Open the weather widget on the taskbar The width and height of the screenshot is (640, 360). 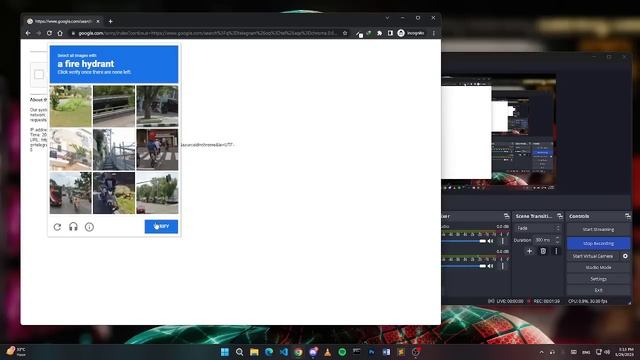[x=17, y=352]
